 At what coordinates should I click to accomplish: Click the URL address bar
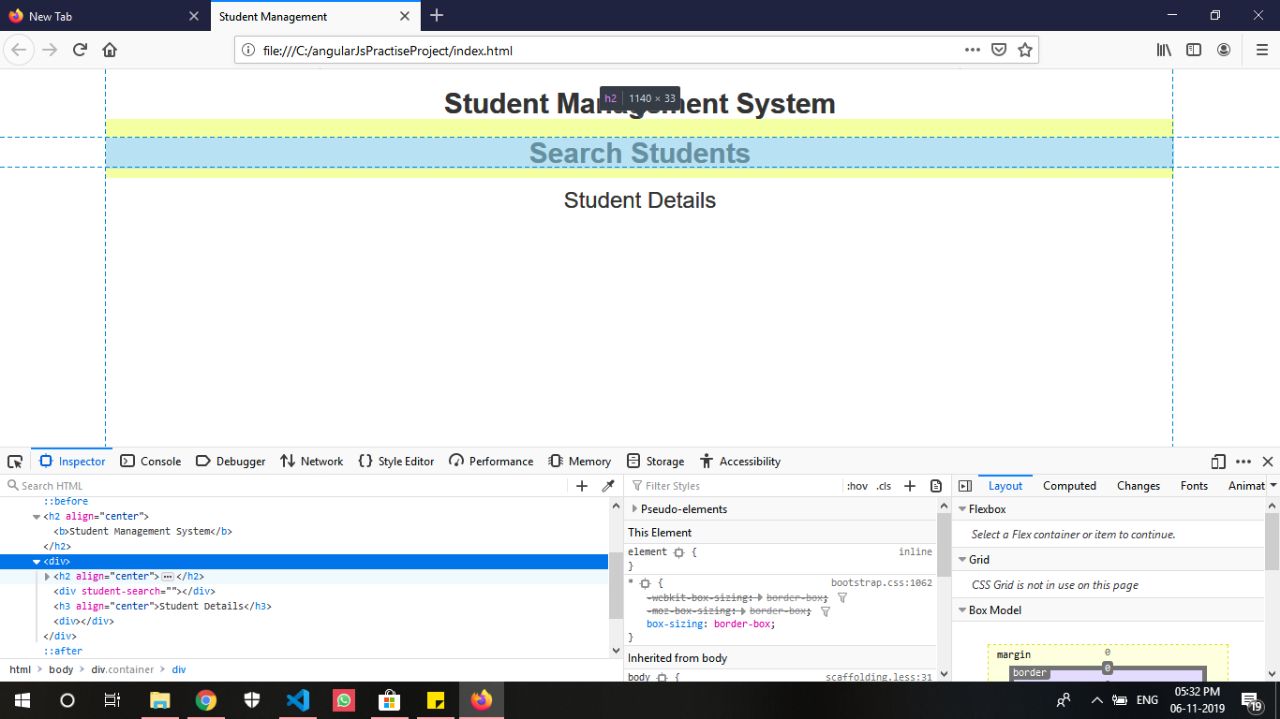coord(600,50)
